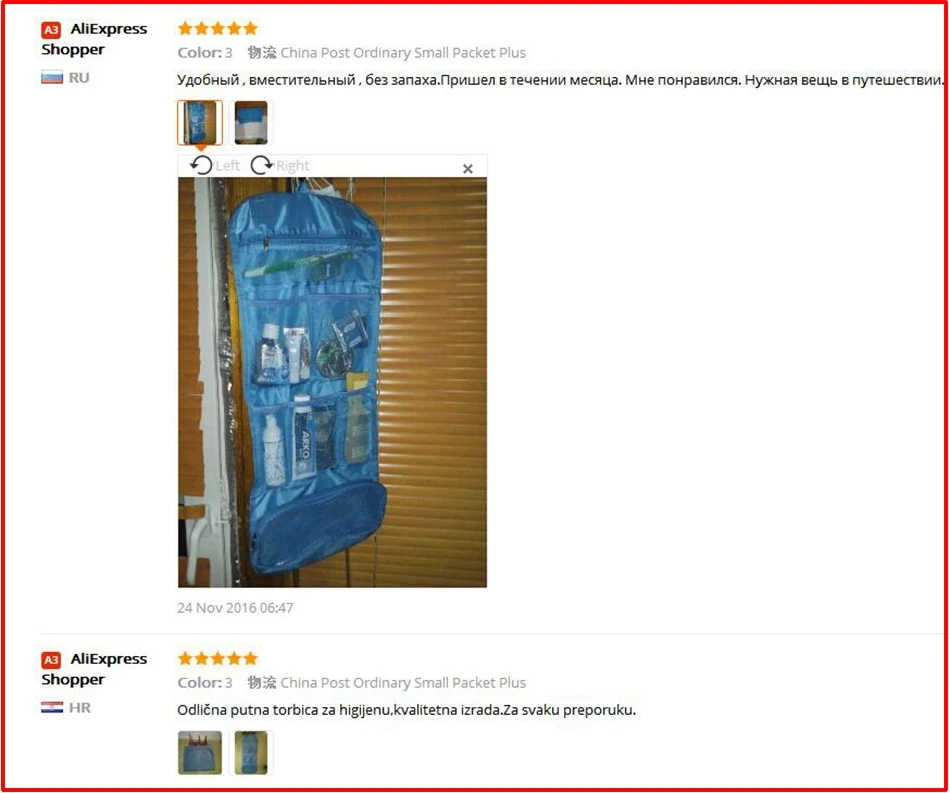Open second thumbnail of Russian review
Viewport: 950px width, 793px height.
251,122
